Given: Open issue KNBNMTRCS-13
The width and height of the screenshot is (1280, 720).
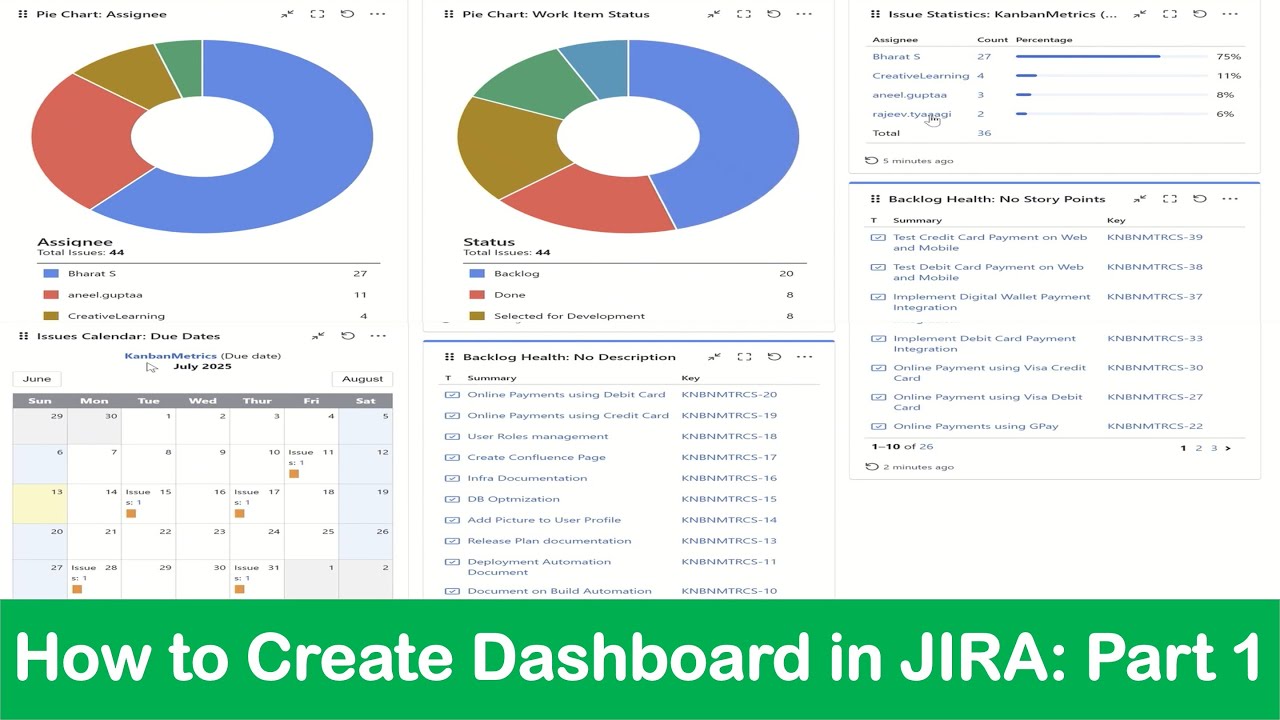Looking at the screenshot, I should click(x=729, y=541).
